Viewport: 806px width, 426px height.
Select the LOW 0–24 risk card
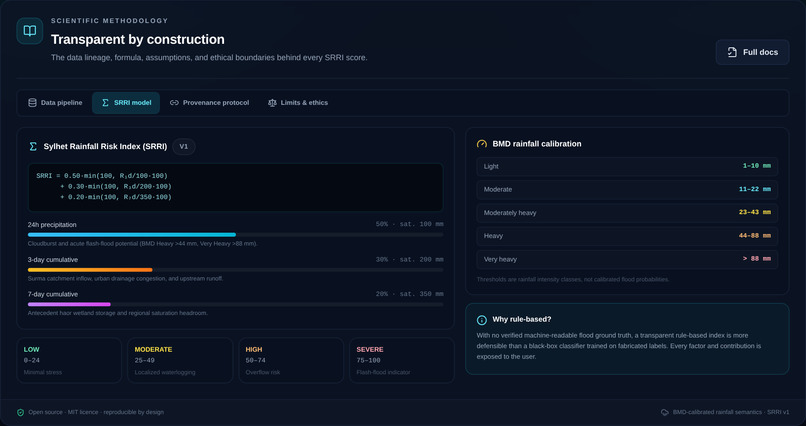69,360
